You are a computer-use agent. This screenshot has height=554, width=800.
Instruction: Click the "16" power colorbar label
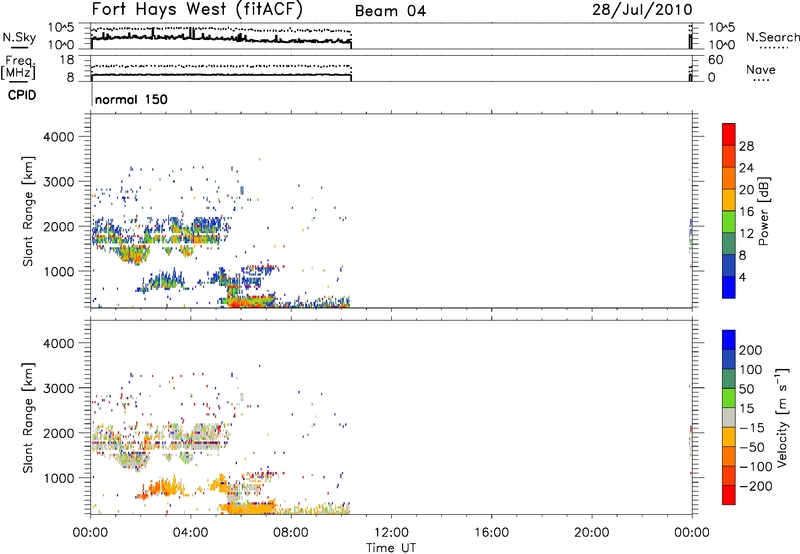(x=746, y=211)
